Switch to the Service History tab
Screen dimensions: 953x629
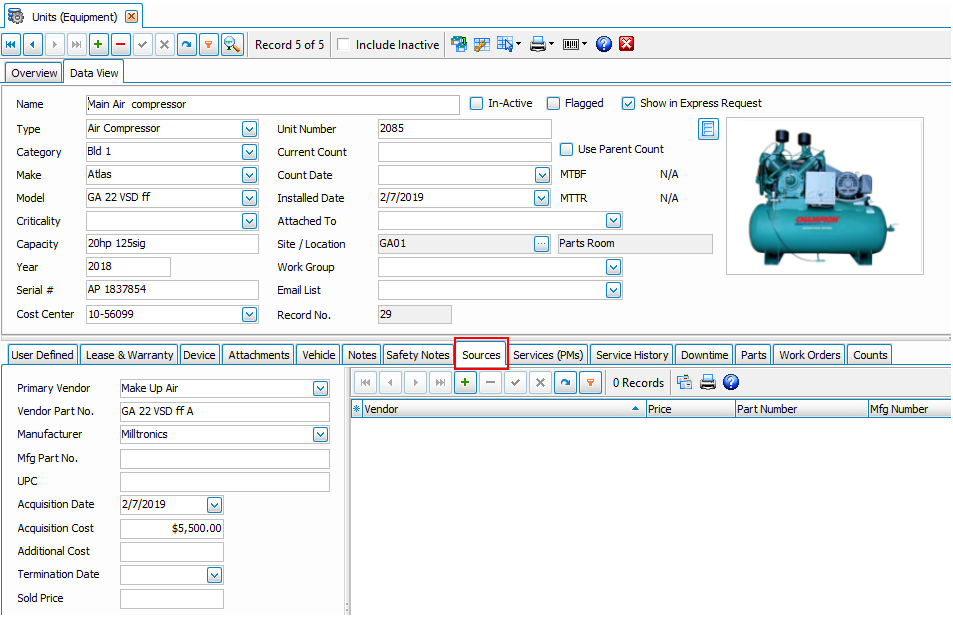point(631,355)
